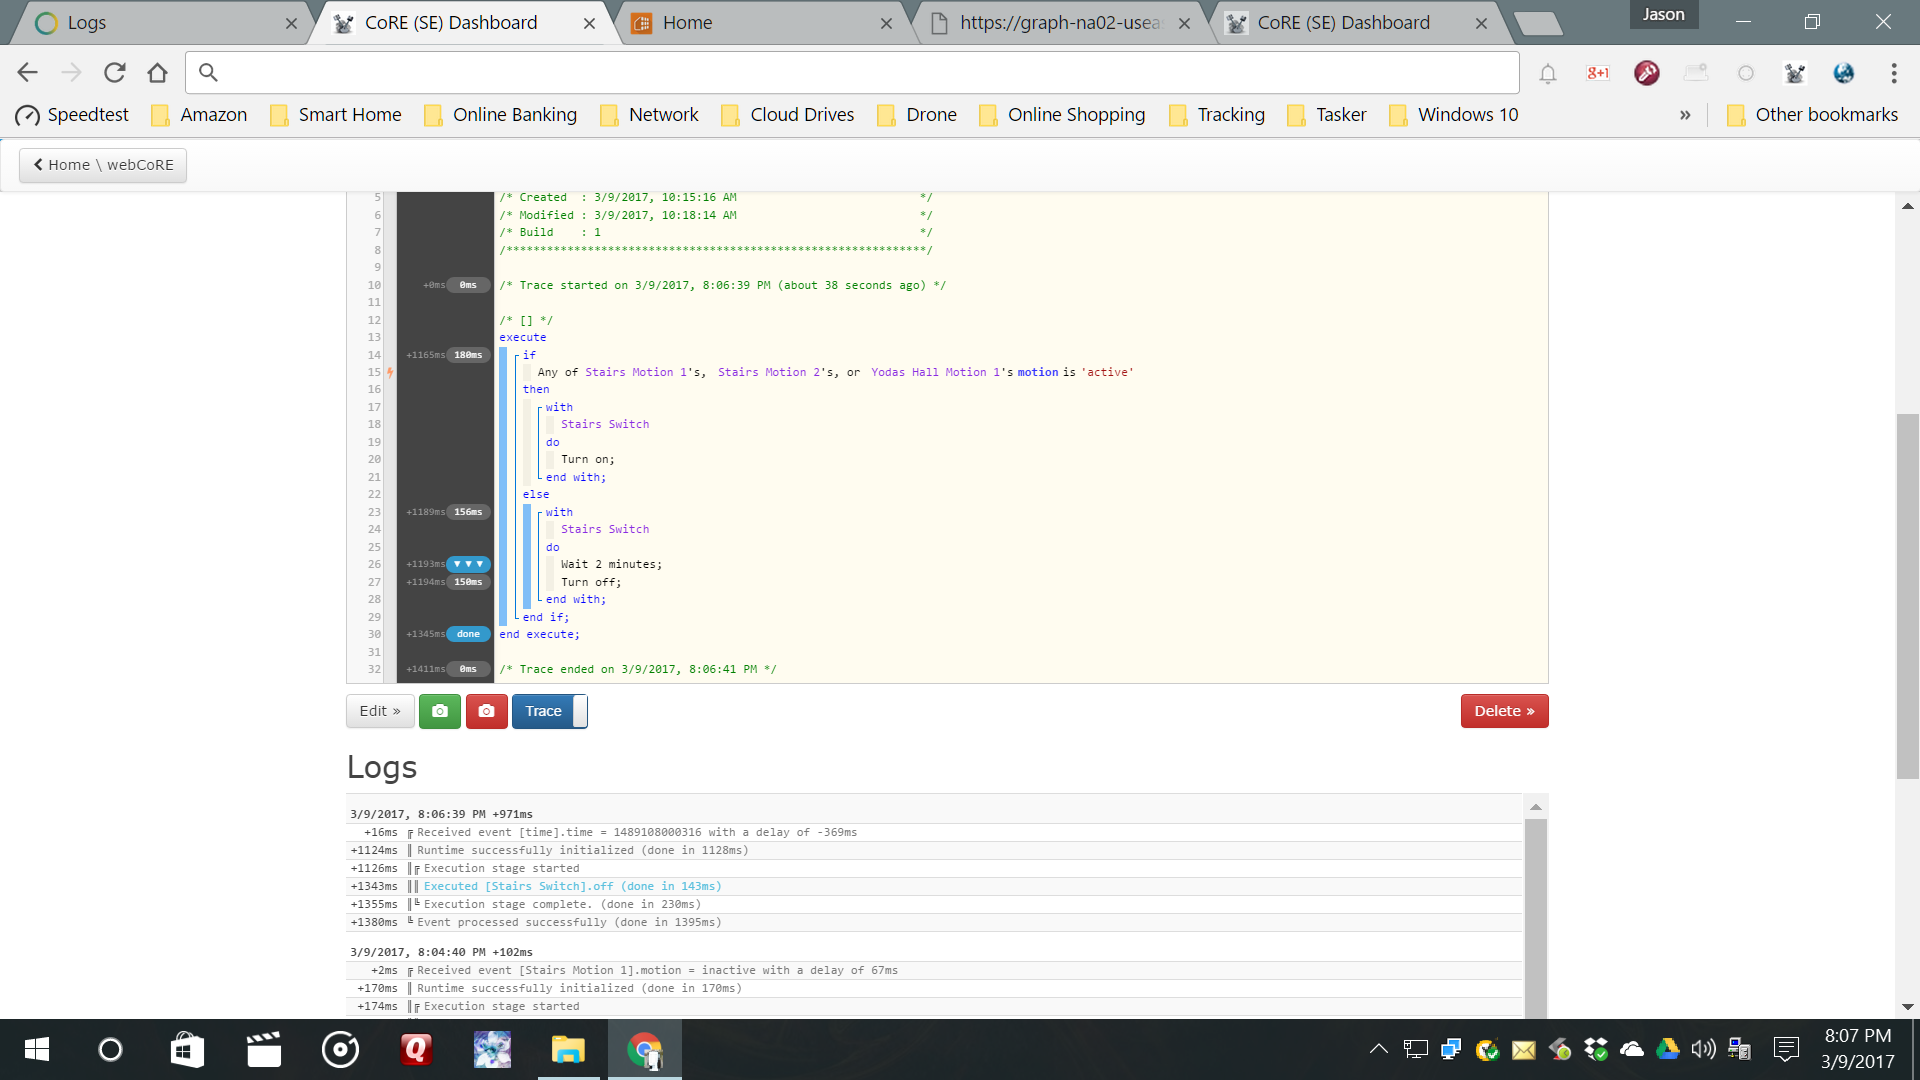This screenshot has height=1080, width=1920.
Task: Click the address bar input field
Action: tap(860, 72)
